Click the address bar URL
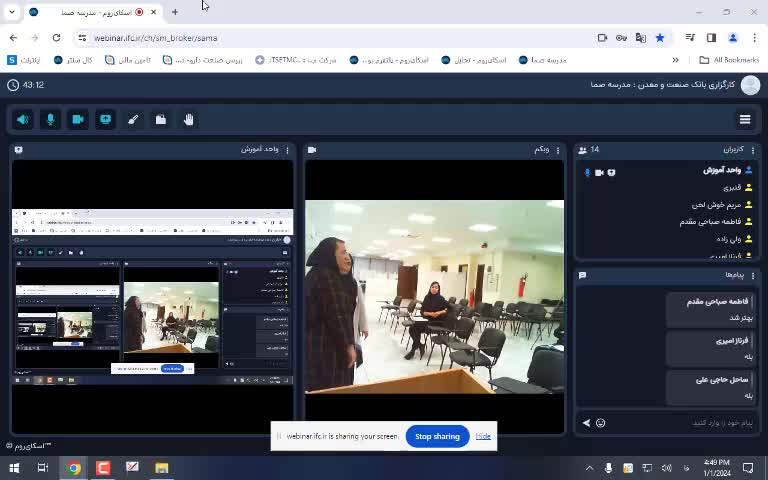The height and width of the screenshot is (480, 768). [156, 38]
